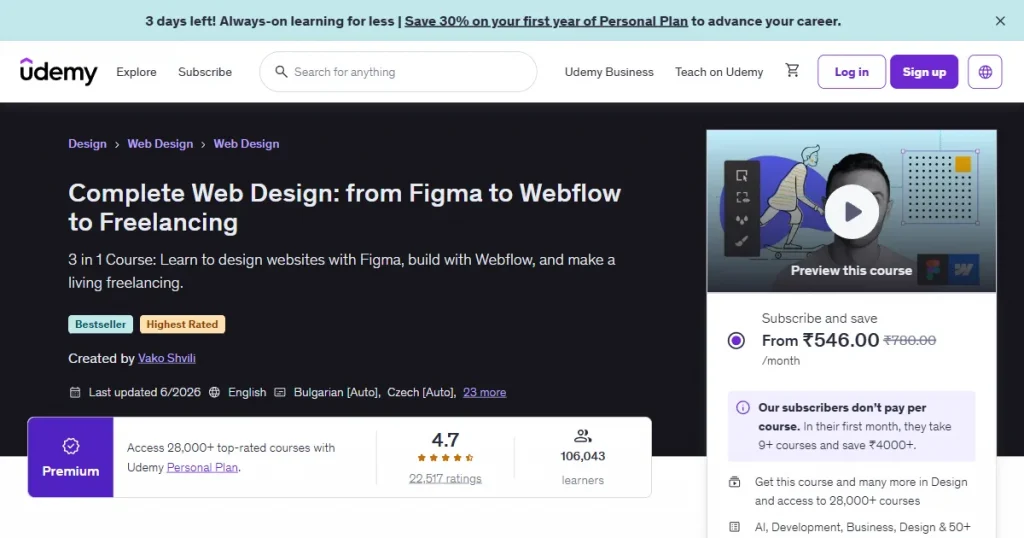Open the Explore menu

pos(136,72)
